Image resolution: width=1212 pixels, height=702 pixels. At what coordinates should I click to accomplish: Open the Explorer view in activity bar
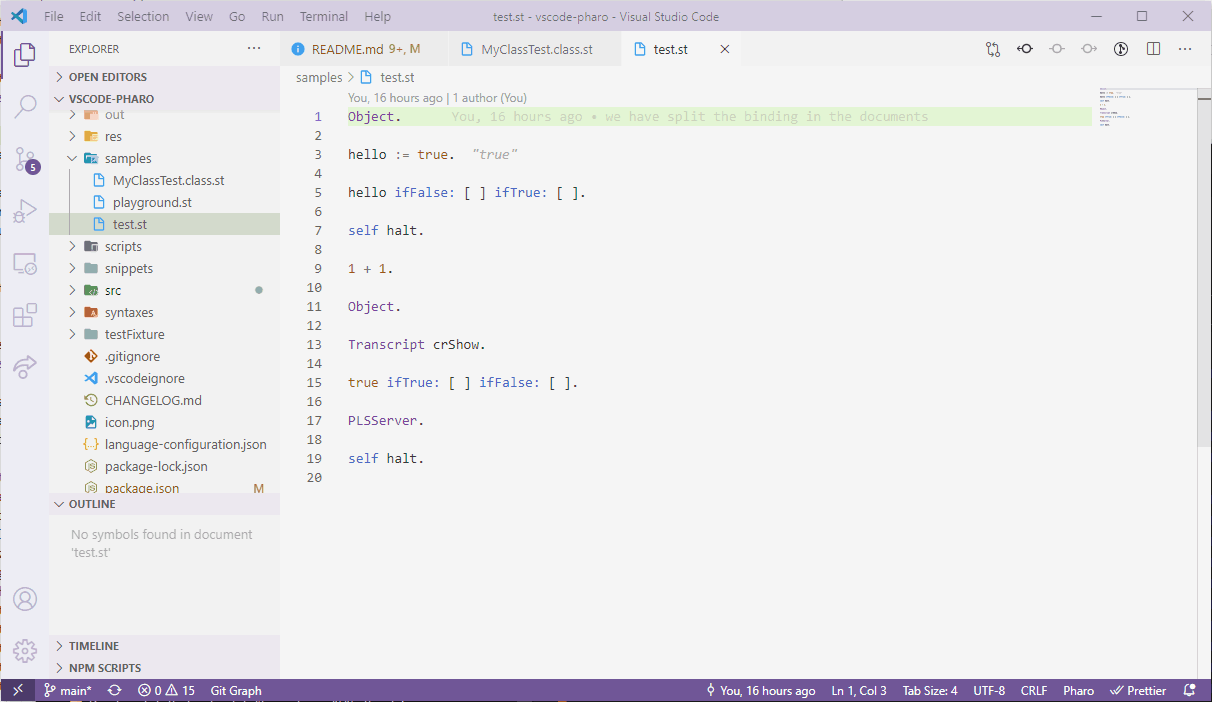click(25, 55)
